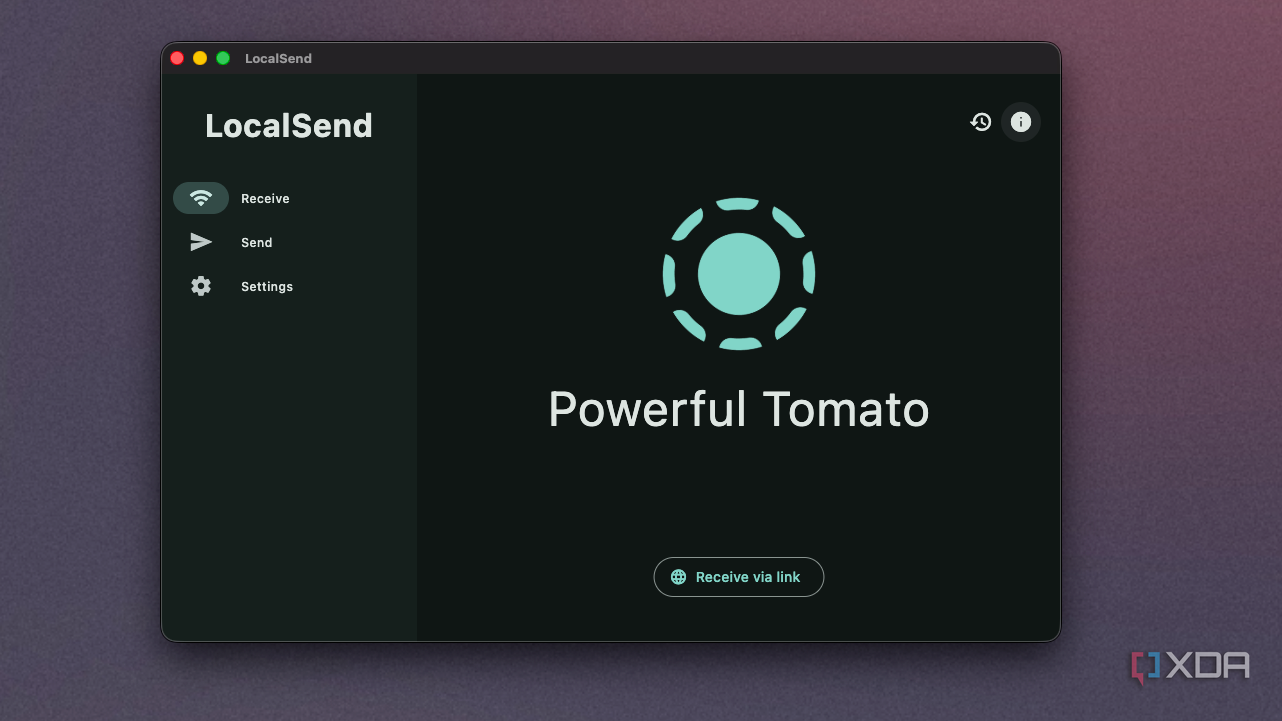Show device info via the info icon
This screenshot has width=1282, height=721.
point(1021,122)
